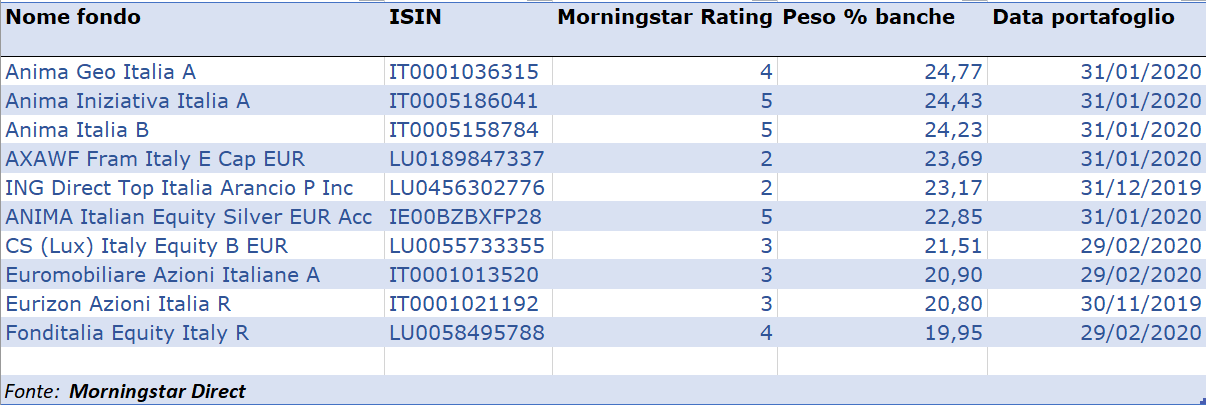Viewport: 1206px width, 405px height.
Task: Click the Eurizon Azioni Italia R name
Action: pos(119,304)
